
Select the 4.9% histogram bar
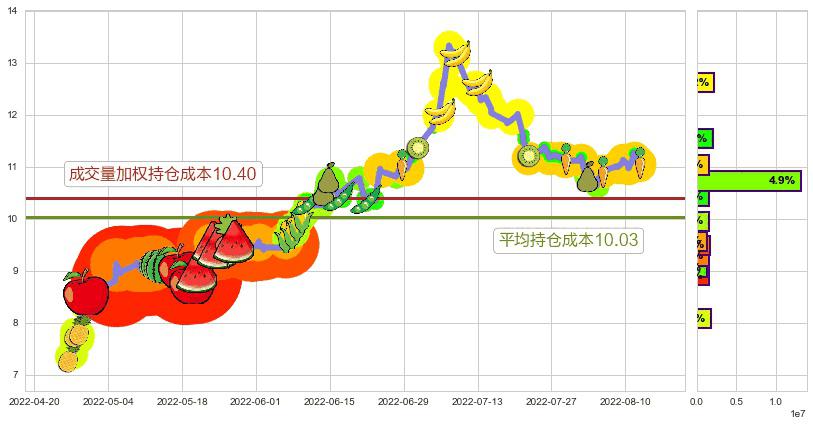click(x=750, y=181)
